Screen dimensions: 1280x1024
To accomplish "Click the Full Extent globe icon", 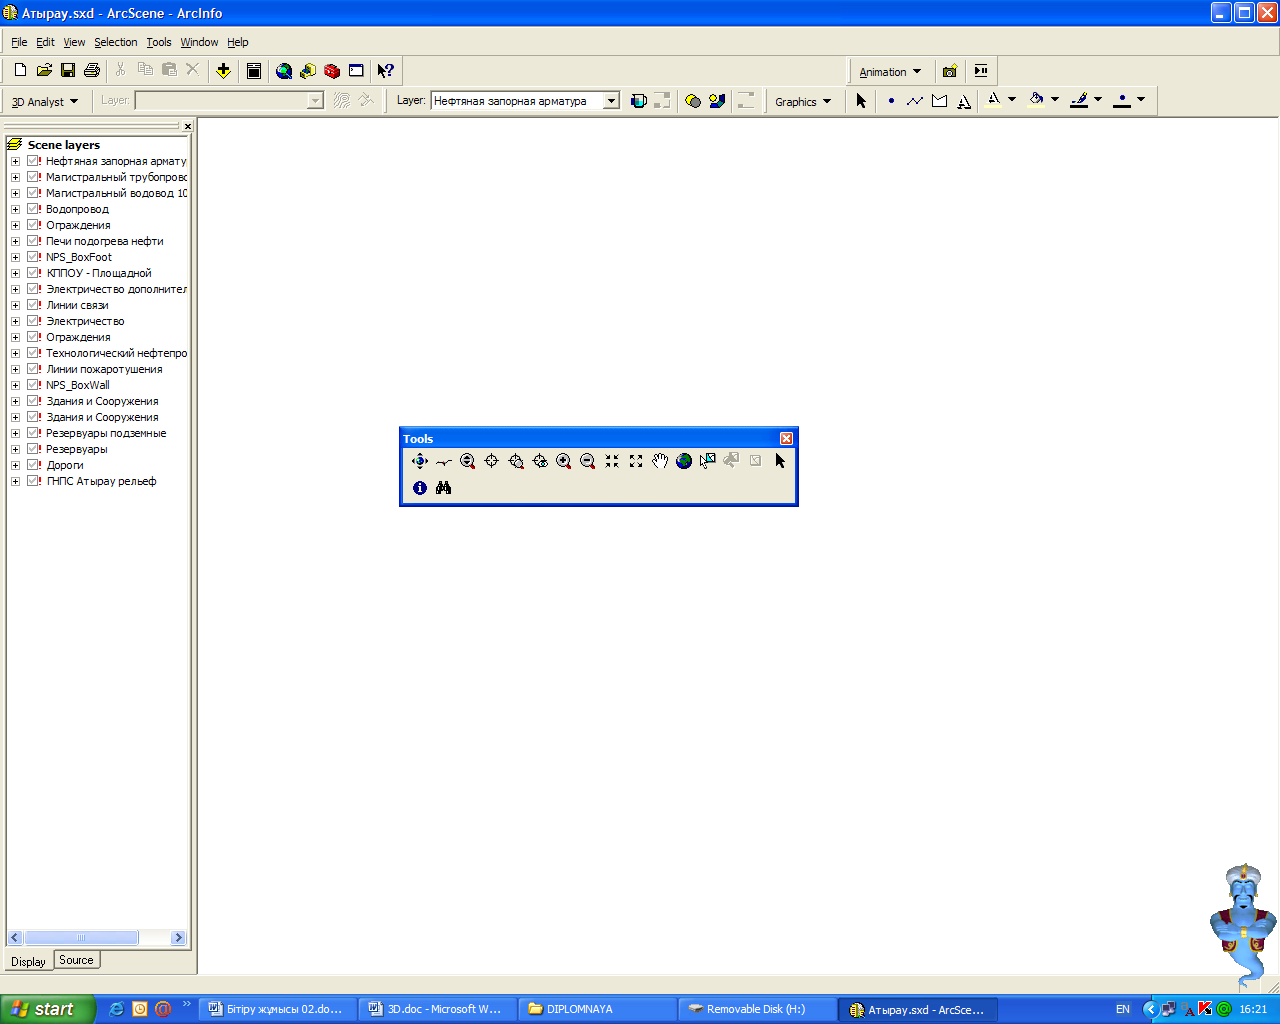I will pyautogui.click(x=684, y=461).
